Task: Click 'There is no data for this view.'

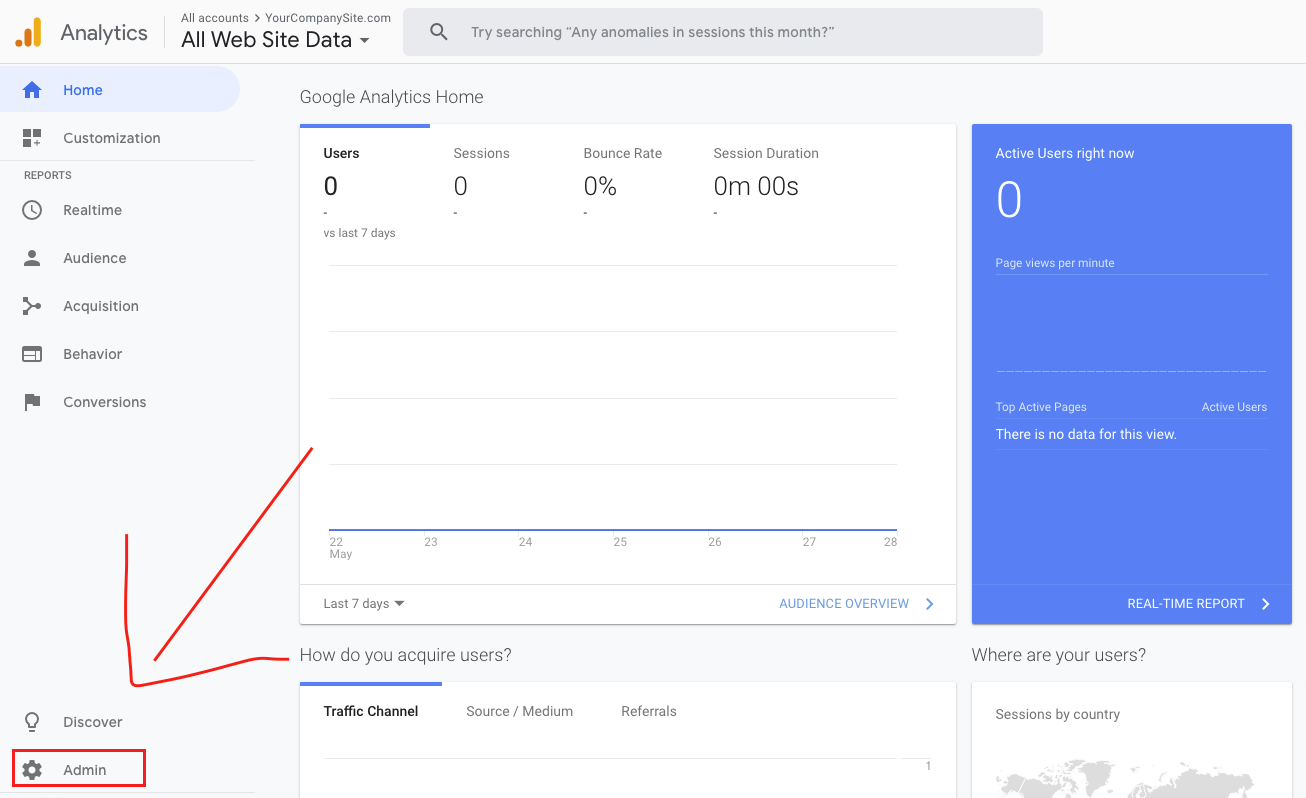Action: (1086, 434)
